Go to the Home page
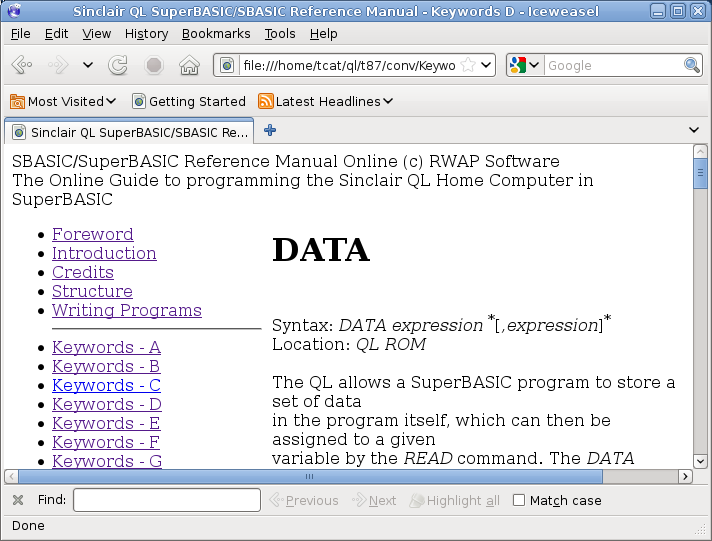The height and width of the screenshot is (541, 712). point(189,65)
